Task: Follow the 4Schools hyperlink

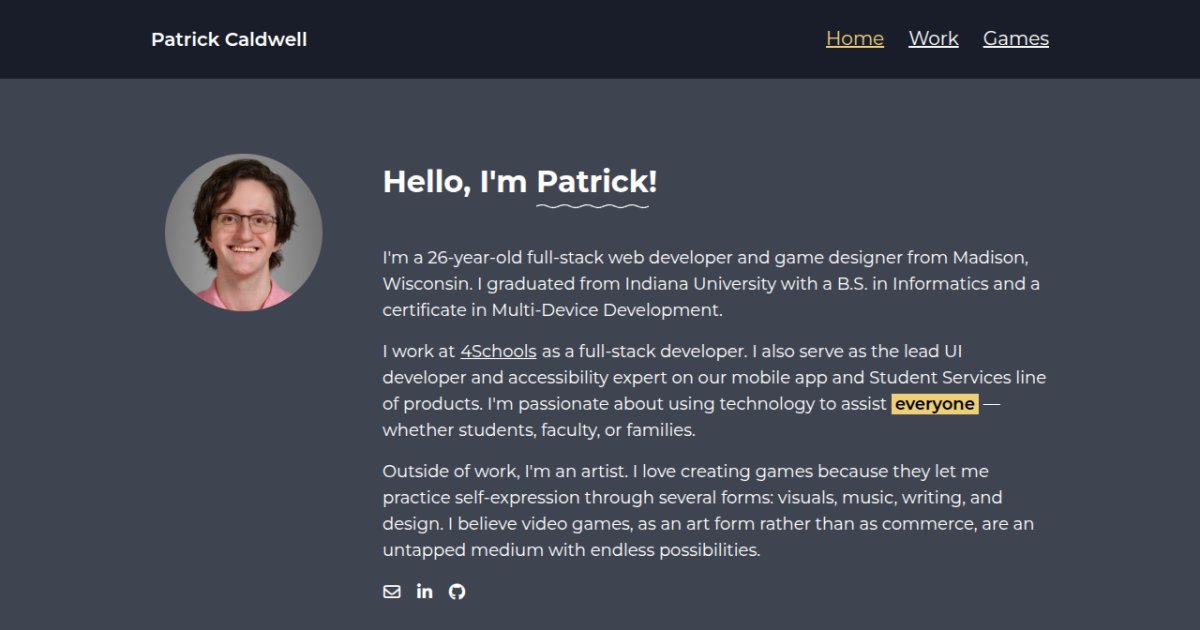Action: pyautogui.click(x=498, y=351)
